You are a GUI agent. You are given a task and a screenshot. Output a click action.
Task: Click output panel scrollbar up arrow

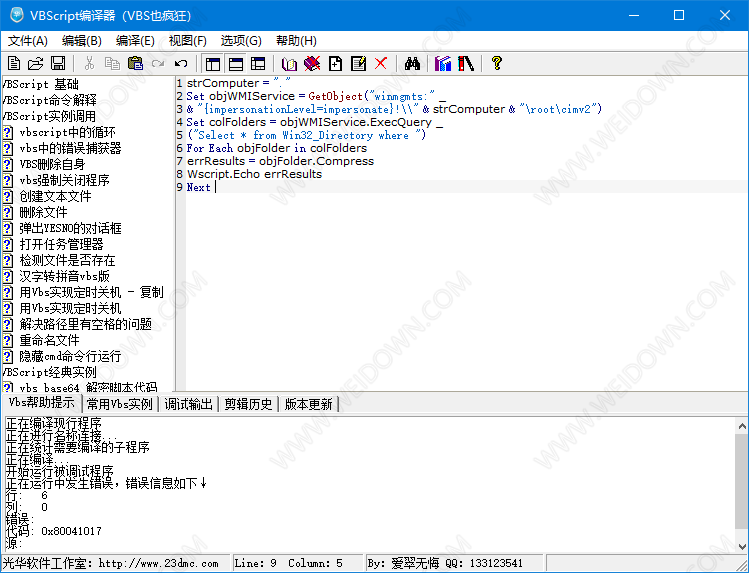742,426
